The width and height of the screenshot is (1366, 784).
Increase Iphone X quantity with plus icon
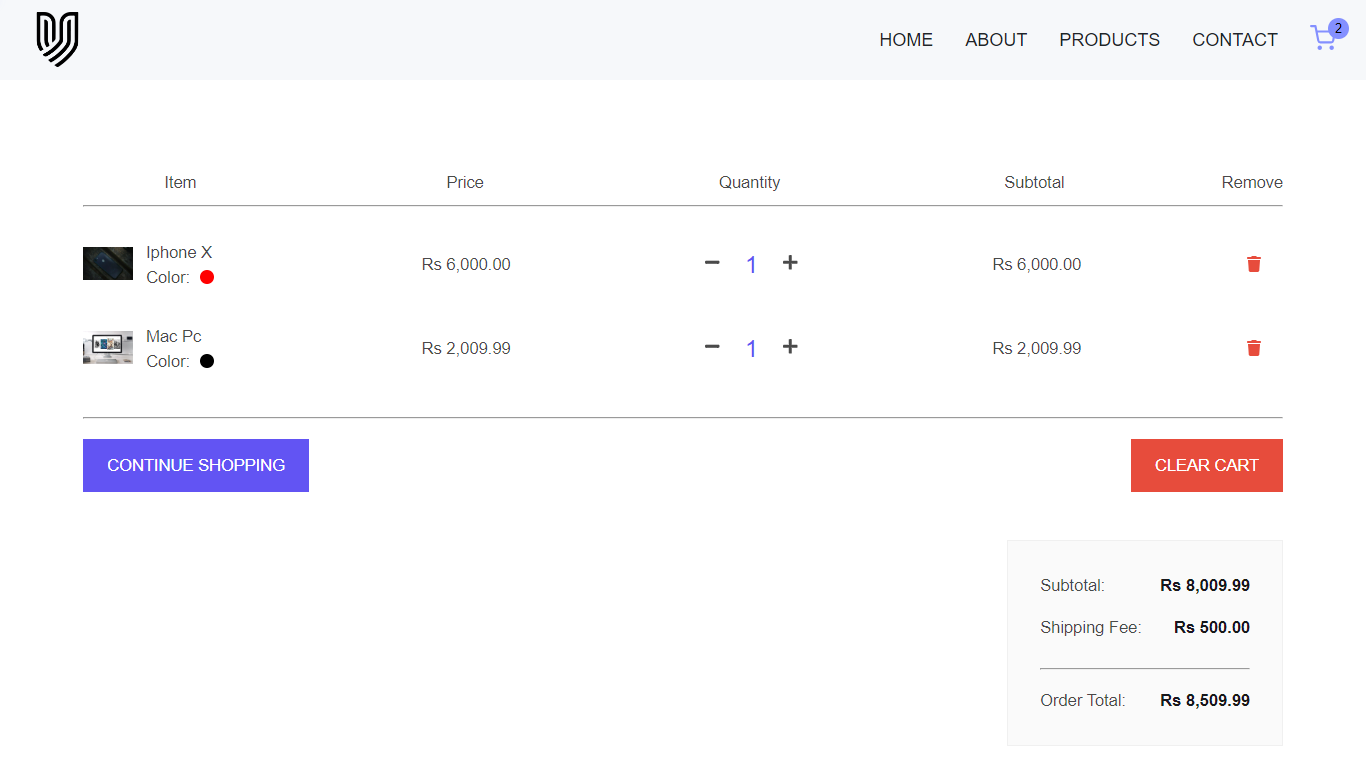790,263
